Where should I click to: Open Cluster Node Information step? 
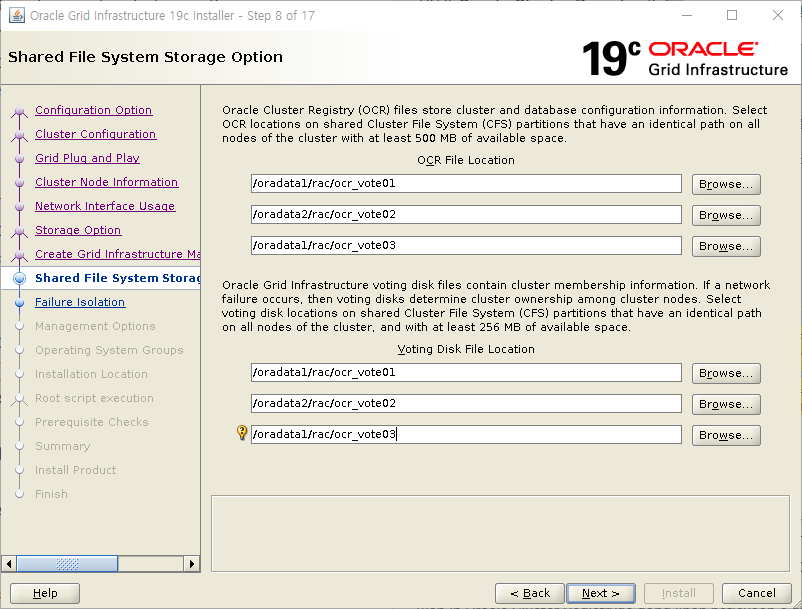point(106,182)
